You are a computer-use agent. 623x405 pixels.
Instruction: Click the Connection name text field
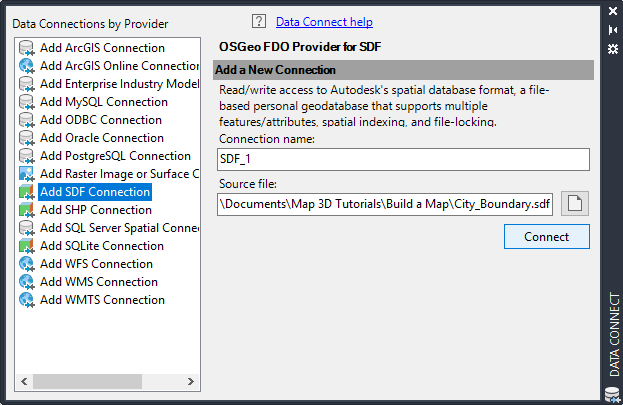402,160
